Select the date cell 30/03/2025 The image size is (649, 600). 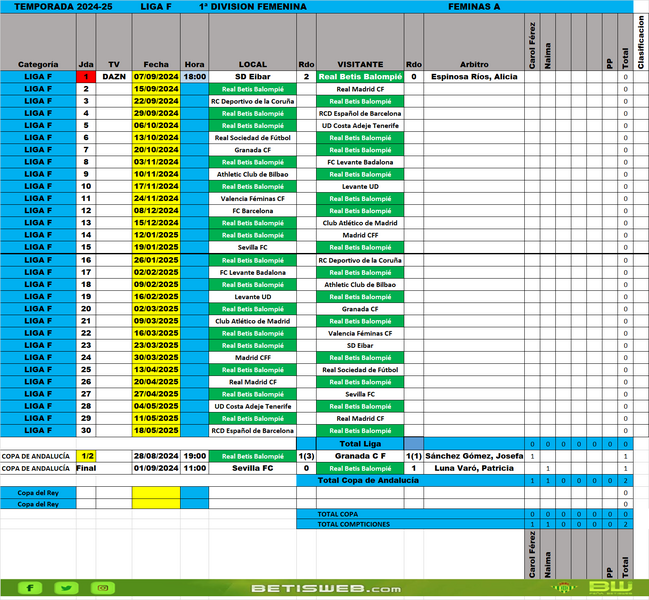156,358
